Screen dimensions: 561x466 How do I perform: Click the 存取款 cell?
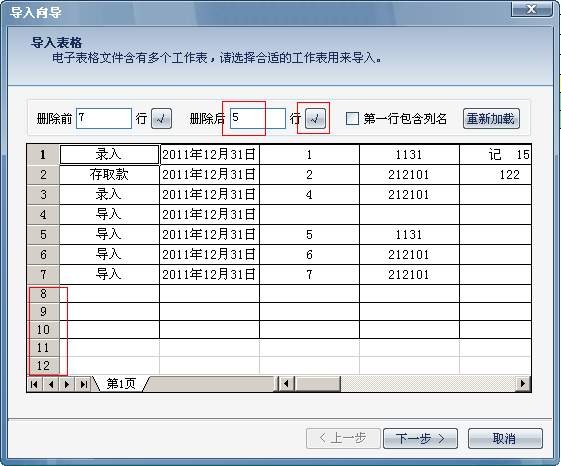[x=109, y=175]
